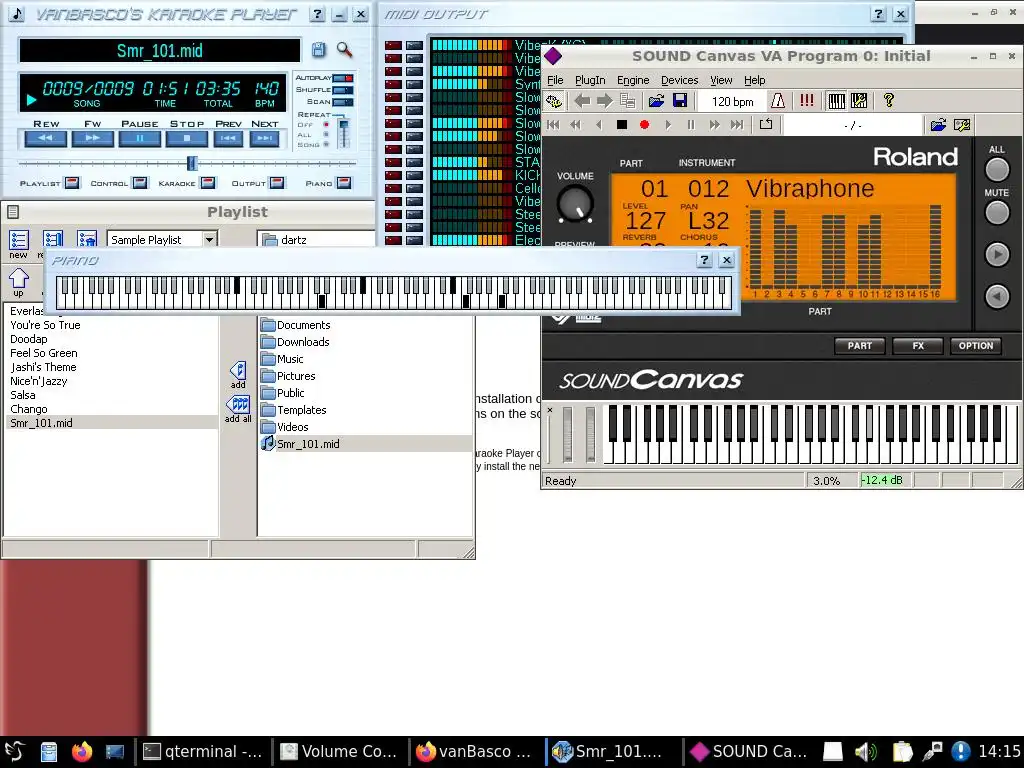
Task: Open the Firefox launcher in the taskbar
Action: (x=82, y=752)
